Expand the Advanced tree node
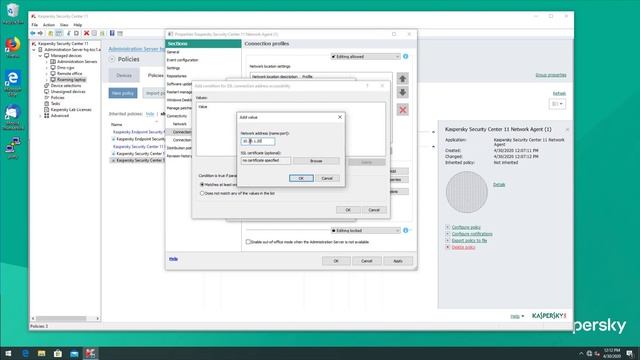This screenshot has height=360, width=640. (x=40, y=116)
